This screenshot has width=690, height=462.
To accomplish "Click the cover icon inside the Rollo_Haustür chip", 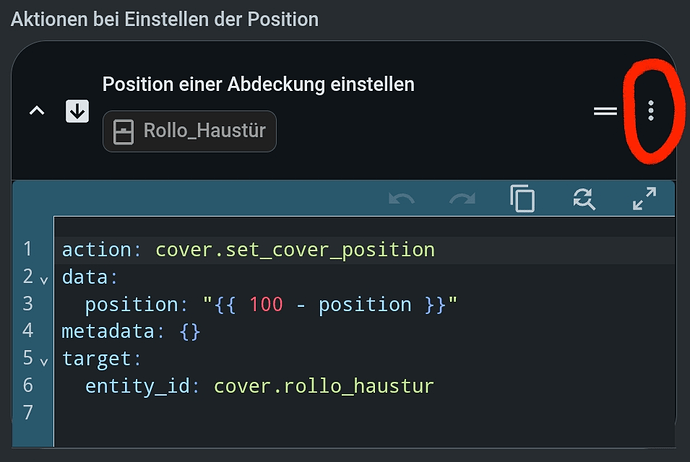I will 124,132.
